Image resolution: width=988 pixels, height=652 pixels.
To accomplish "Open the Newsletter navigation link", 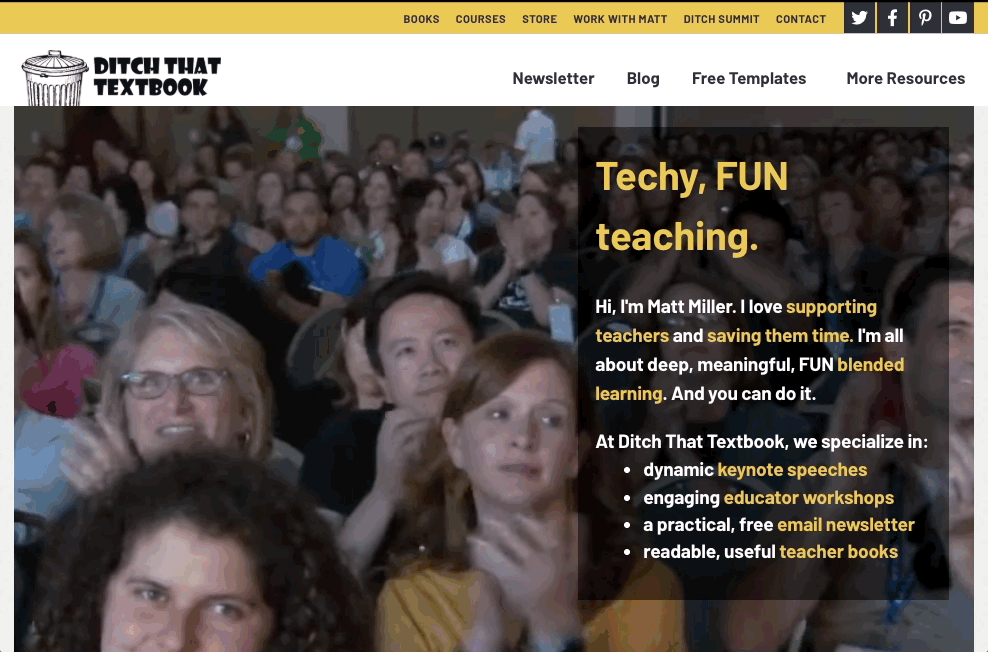I will (553, 78).
